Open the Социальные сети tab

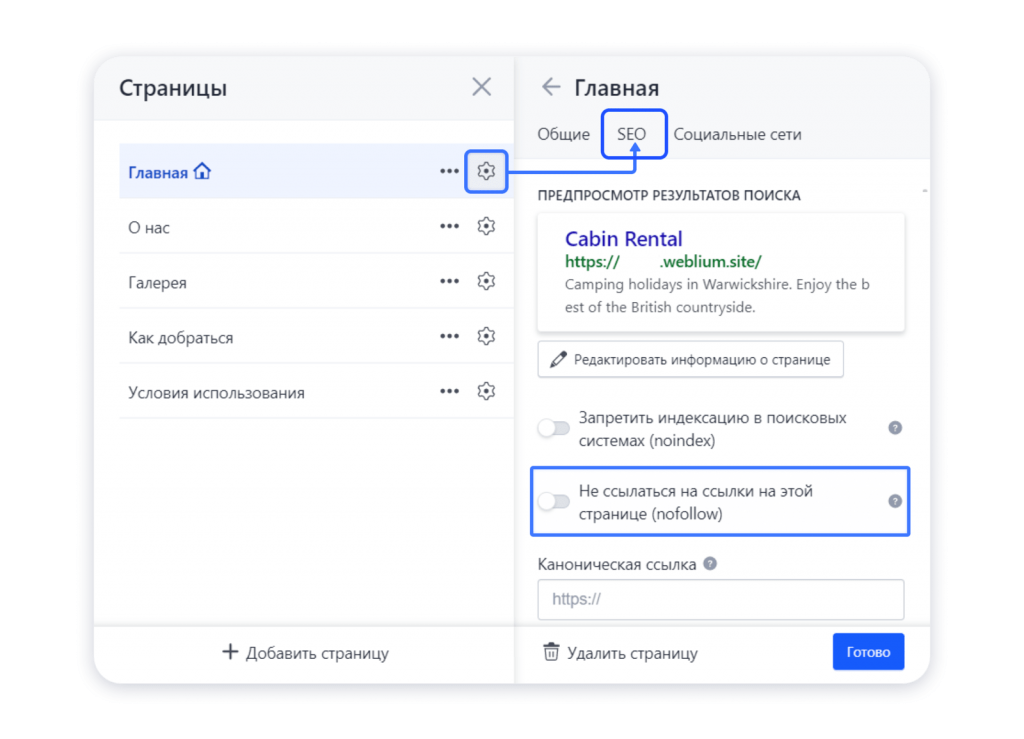[737, 134]
